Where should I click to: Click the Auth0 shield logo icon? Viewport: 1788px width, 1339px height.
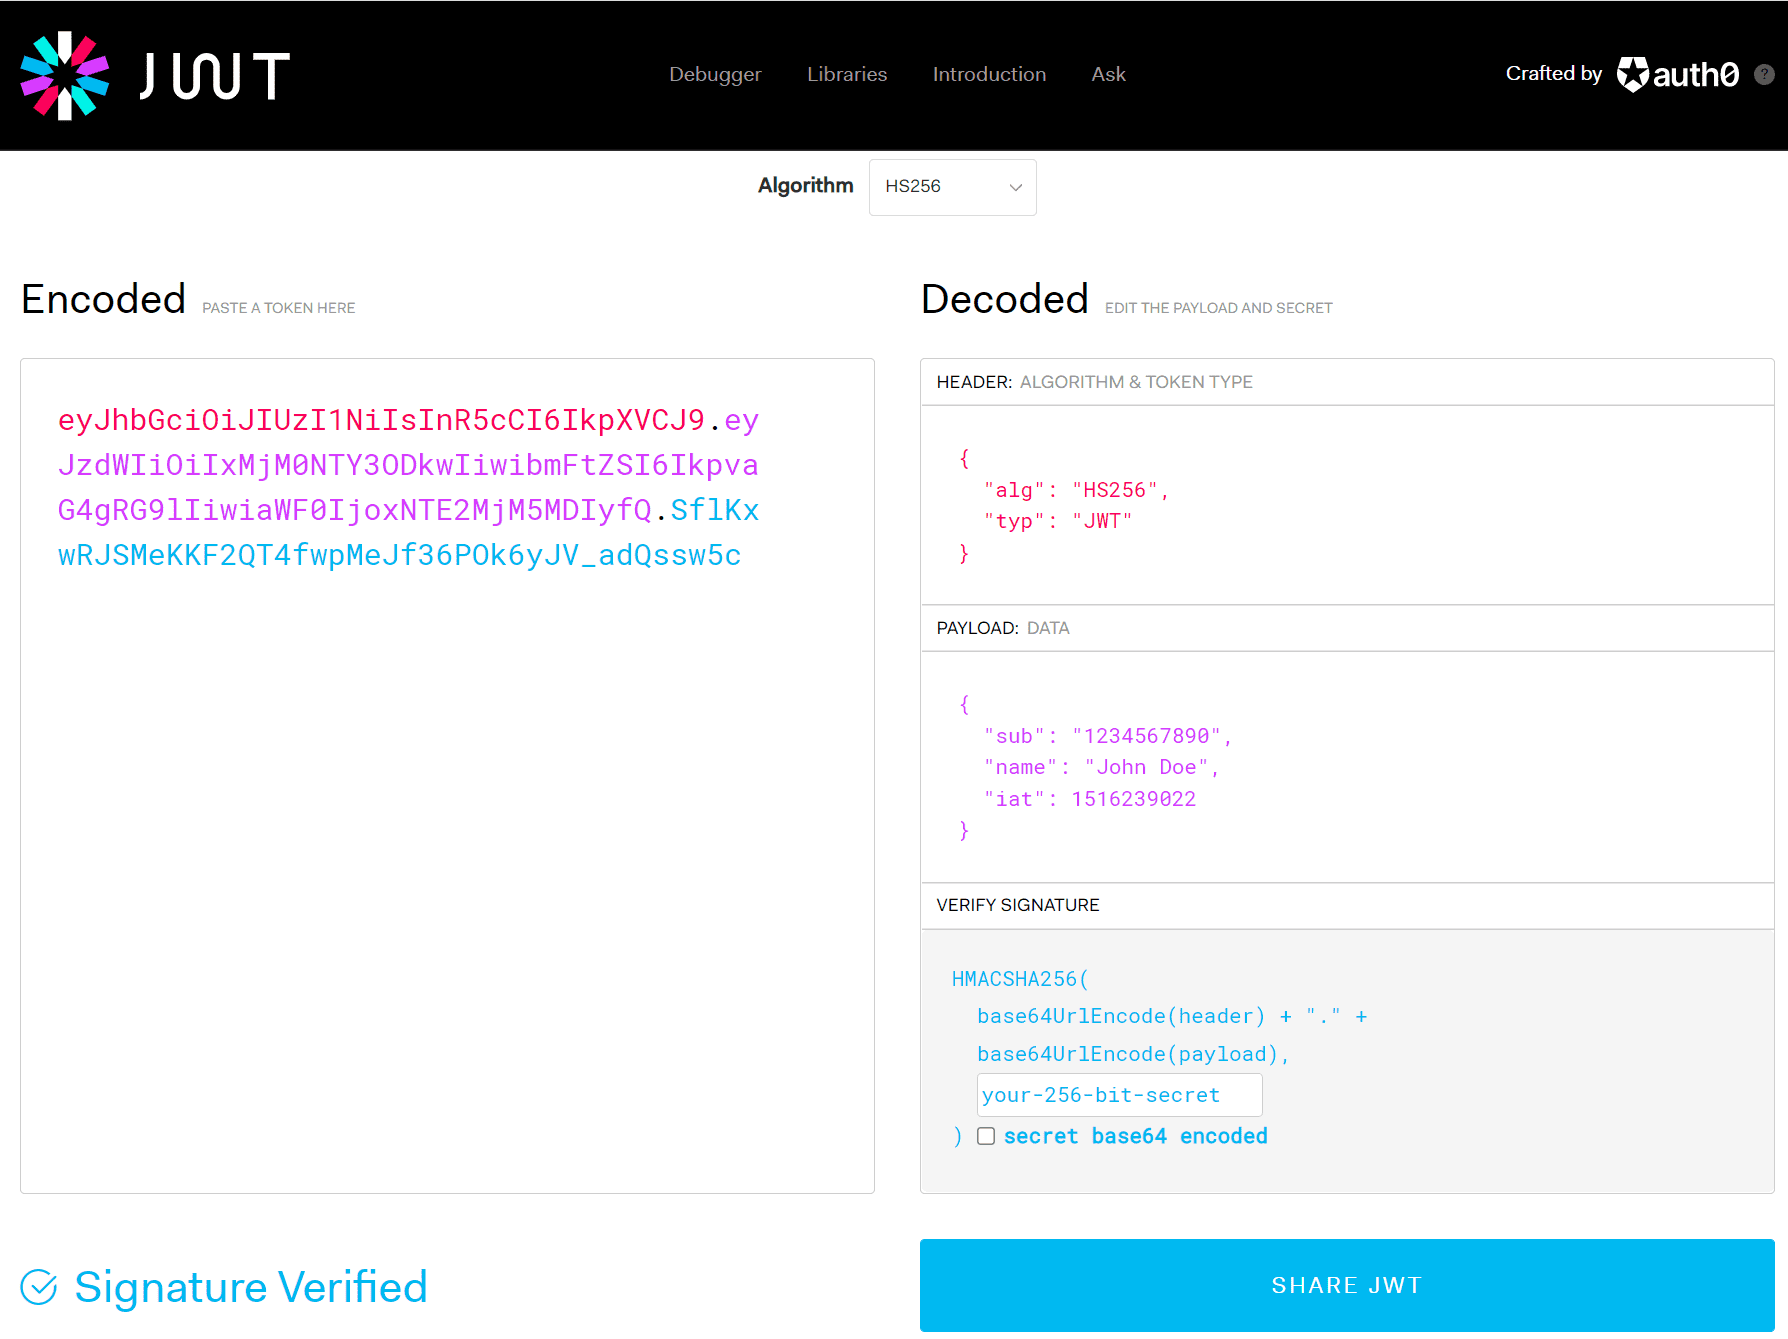[1633, 74]
